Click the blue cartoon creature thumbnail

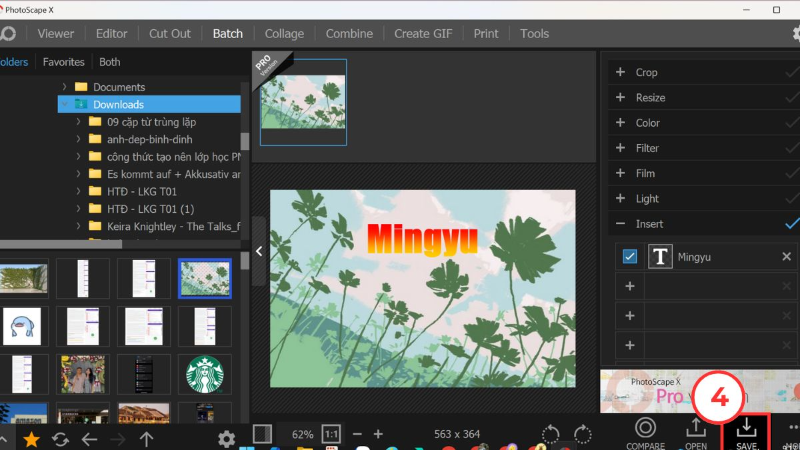point(22,327)
